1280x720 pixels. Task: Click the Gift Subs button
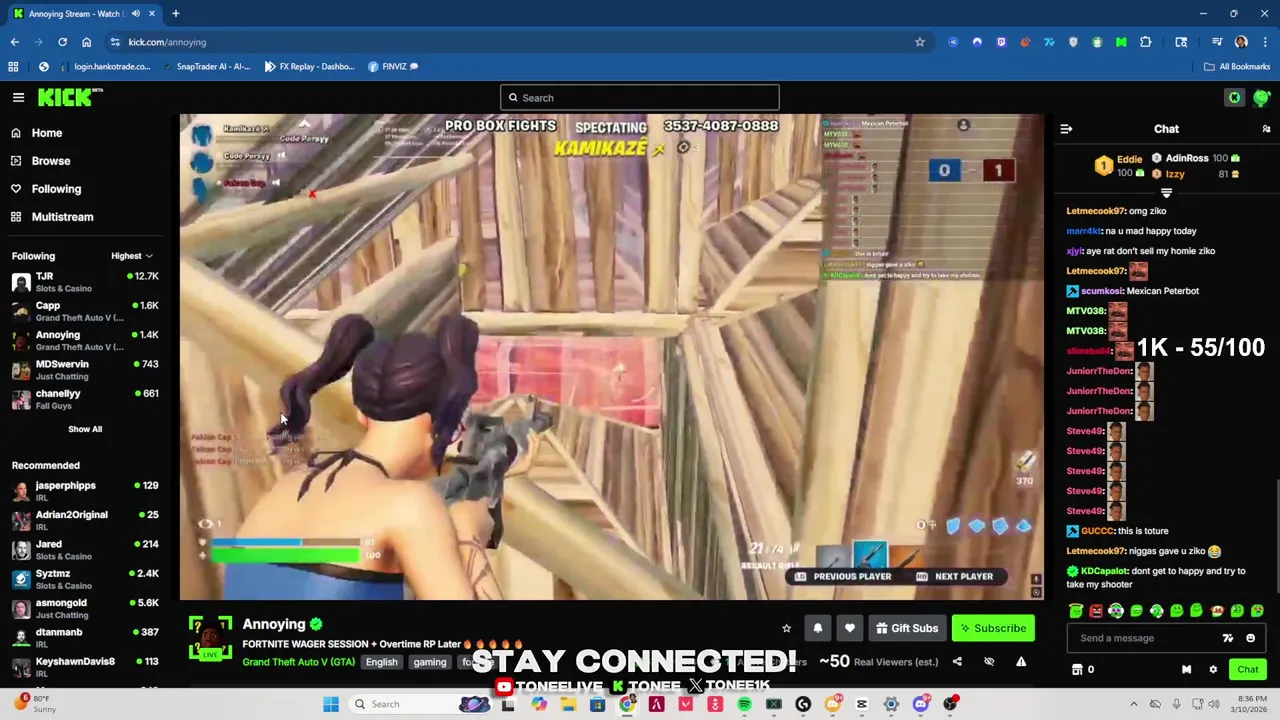[908, 628]
